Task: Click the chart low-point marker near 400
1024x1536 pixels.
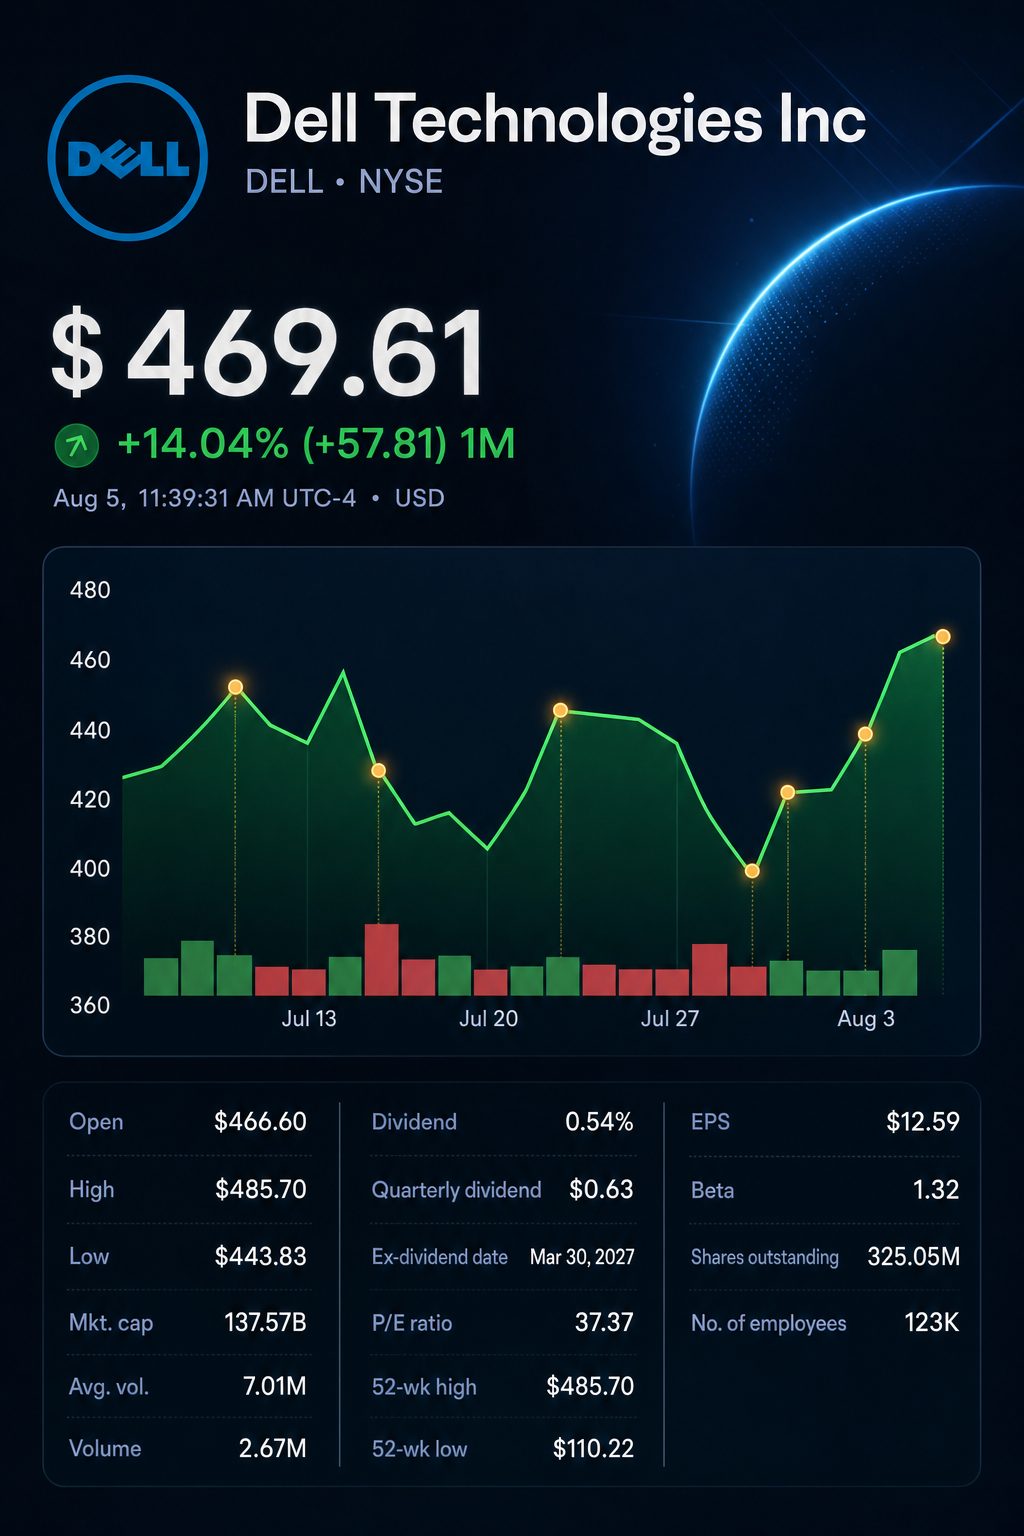Action: 752,871
